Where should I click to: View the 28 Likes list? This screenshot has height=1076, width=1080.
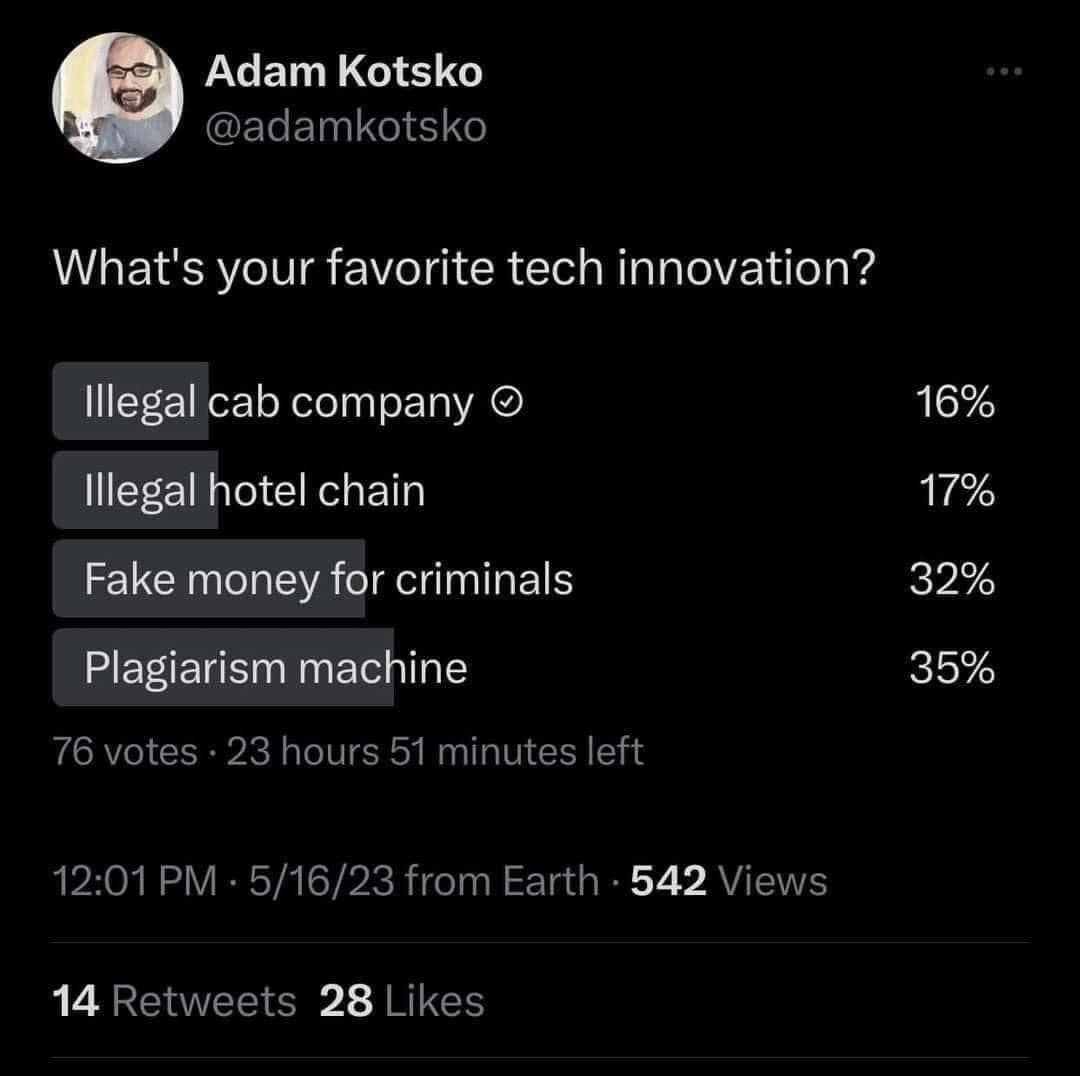point(401,1001)
